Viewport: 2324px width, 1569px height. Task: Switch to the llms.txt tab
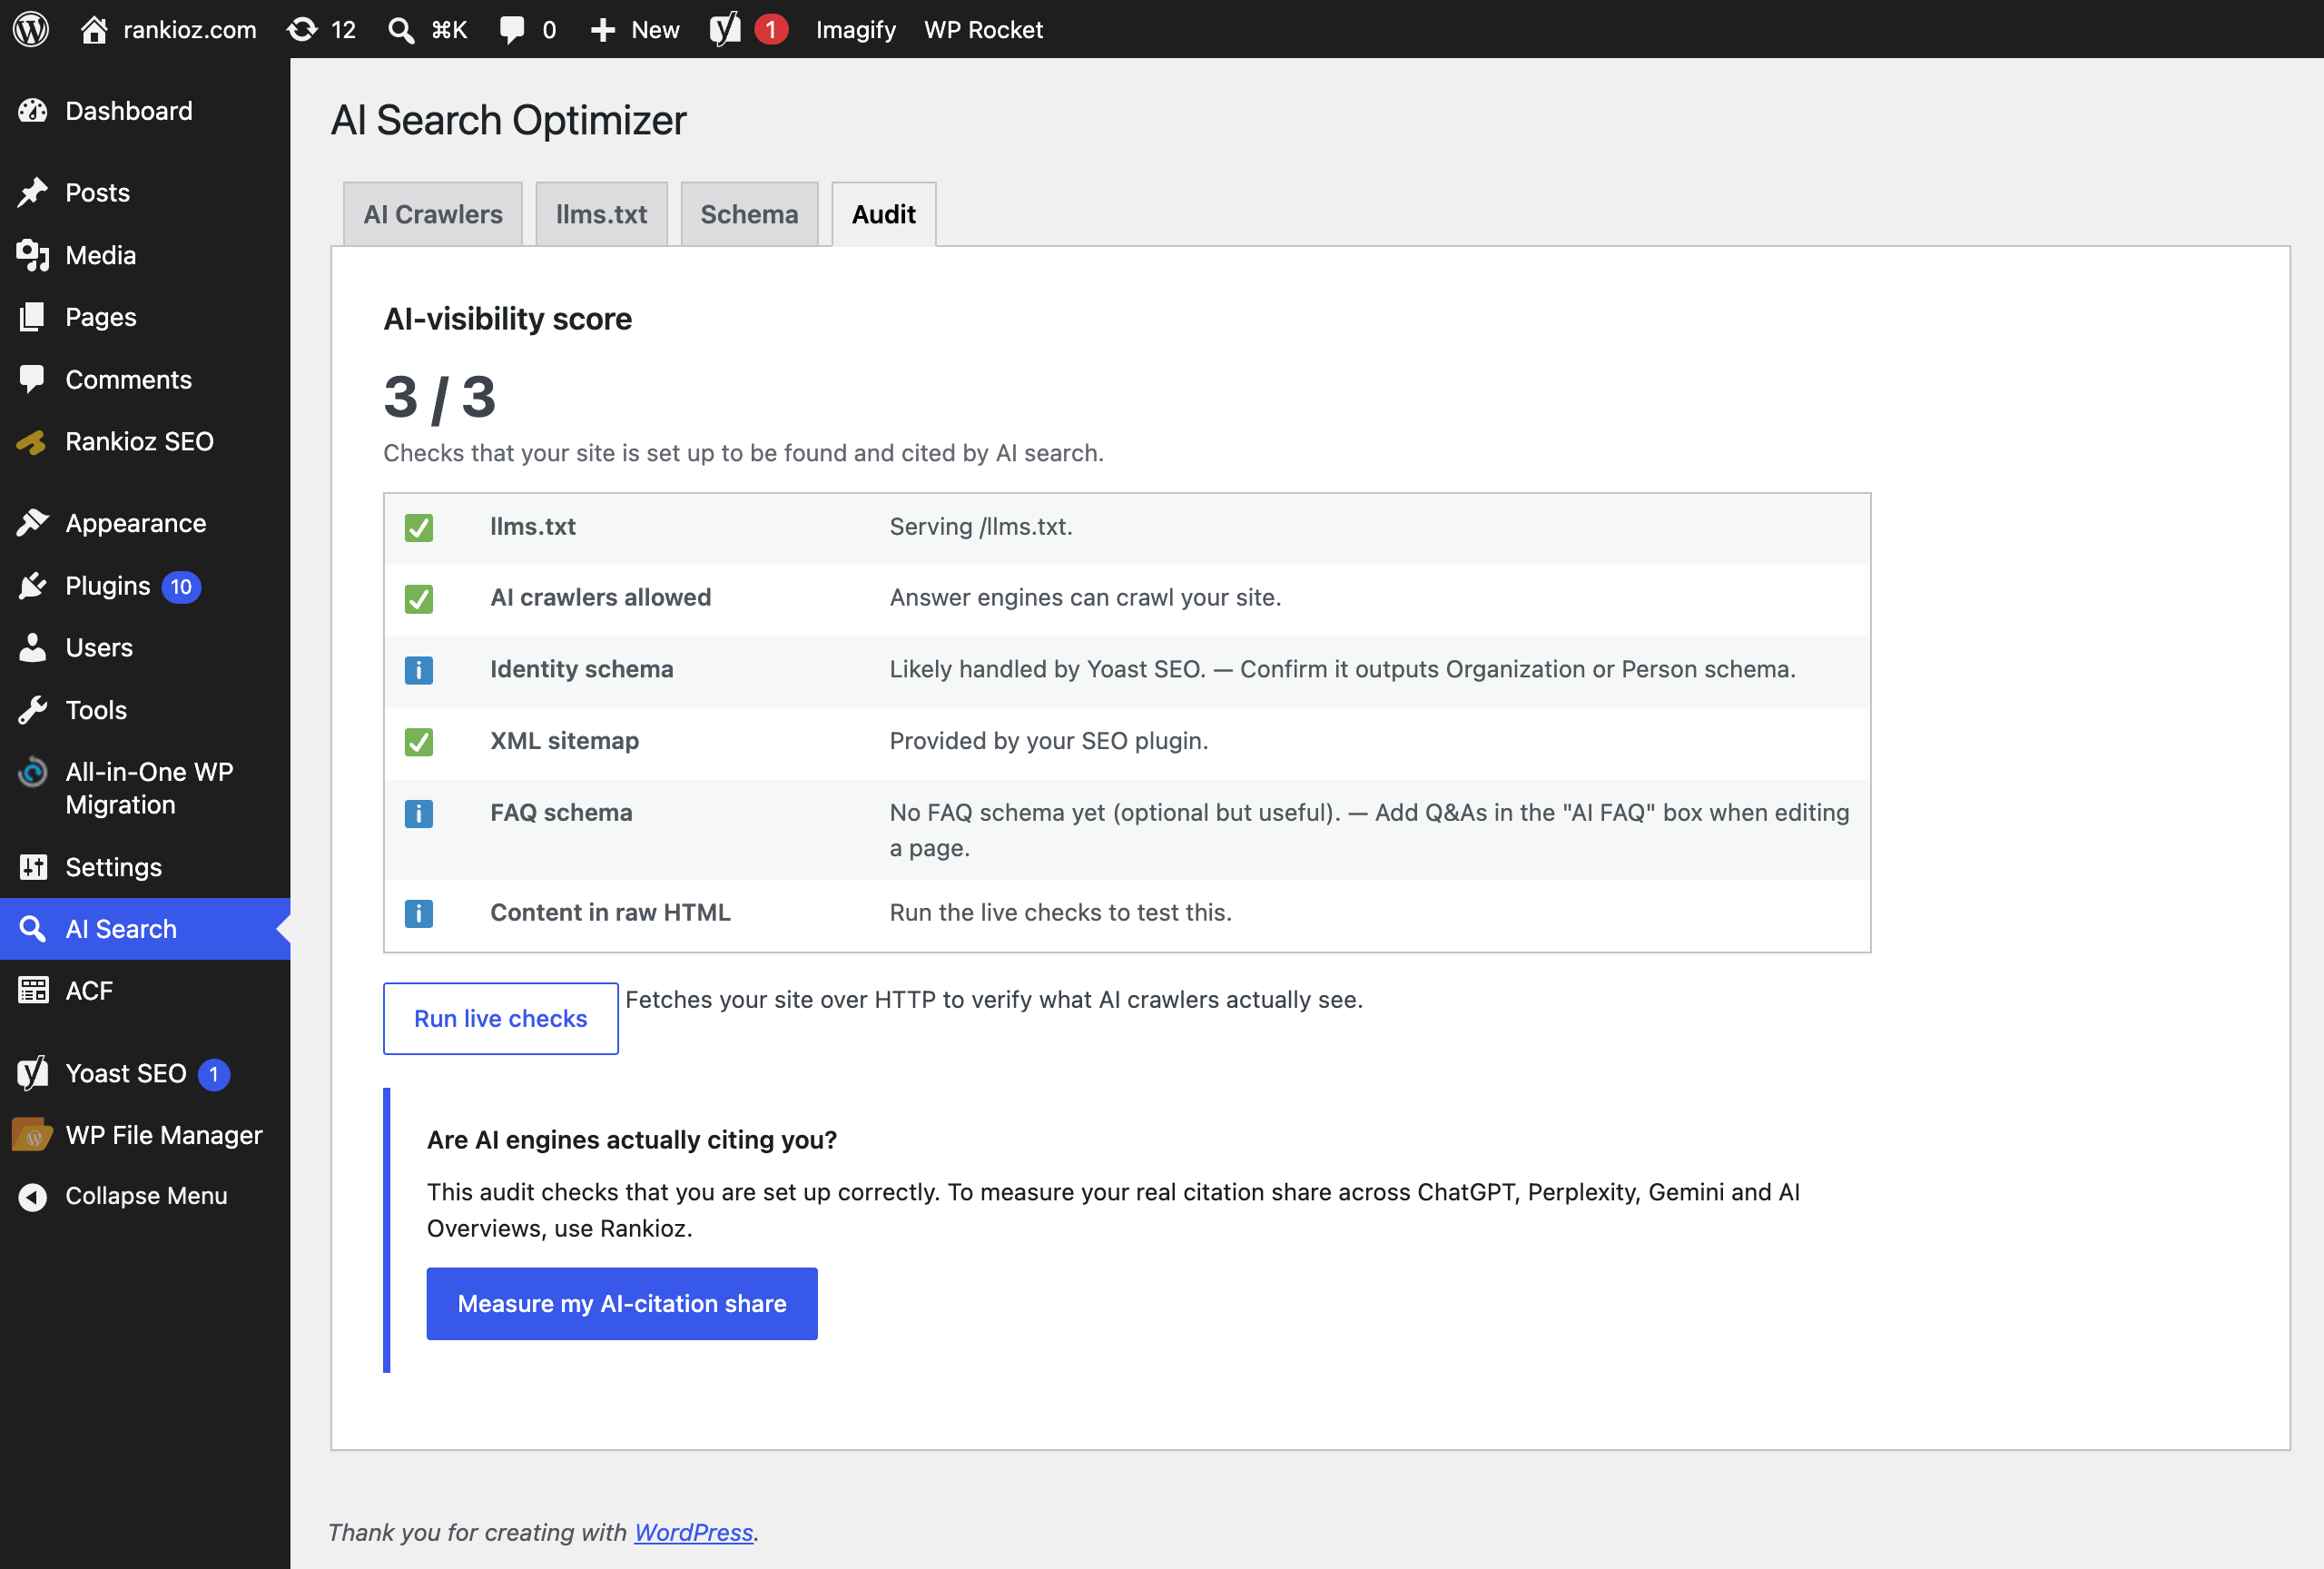coord(601,214)
